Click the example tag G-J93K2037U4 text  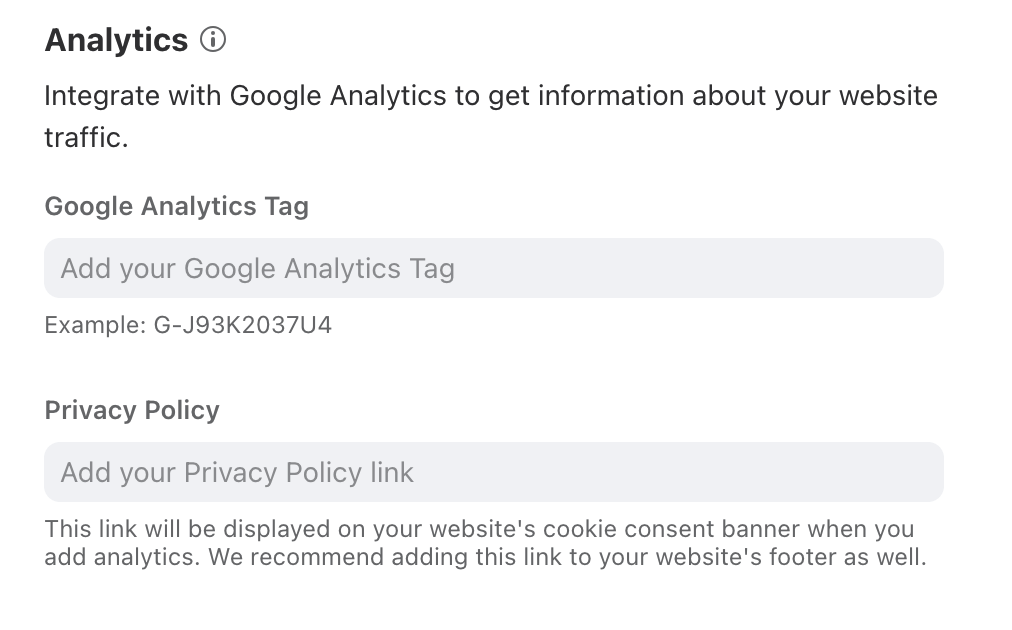click(x=242, y=325)
